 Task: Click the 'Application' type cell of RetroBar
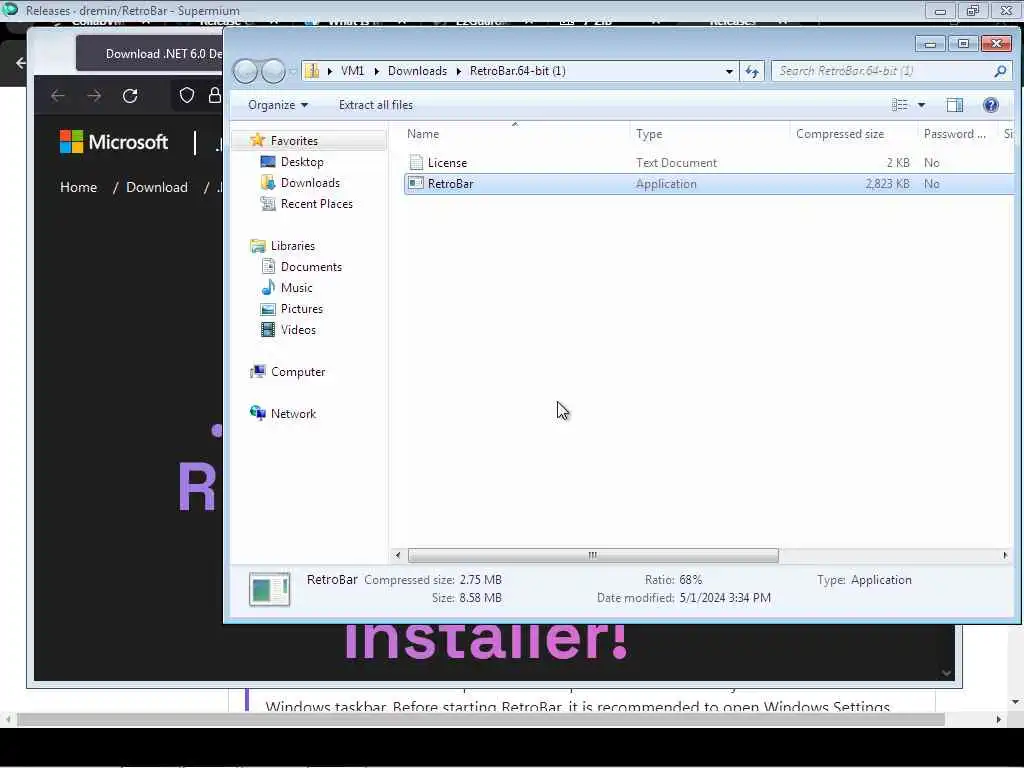pyautogui.click(x=666, y=184)
